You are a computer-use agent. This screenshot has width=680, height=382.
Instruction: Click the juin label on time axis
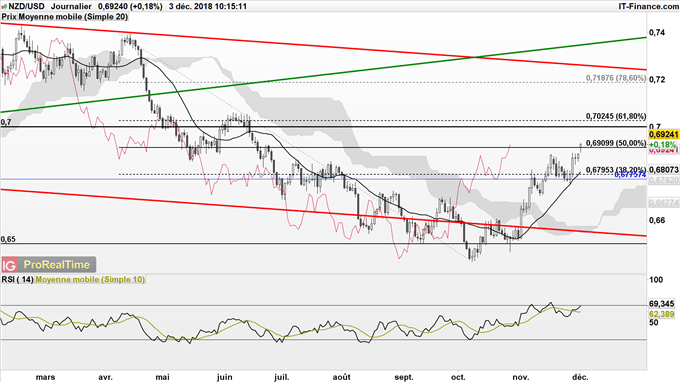pos(224,377)
